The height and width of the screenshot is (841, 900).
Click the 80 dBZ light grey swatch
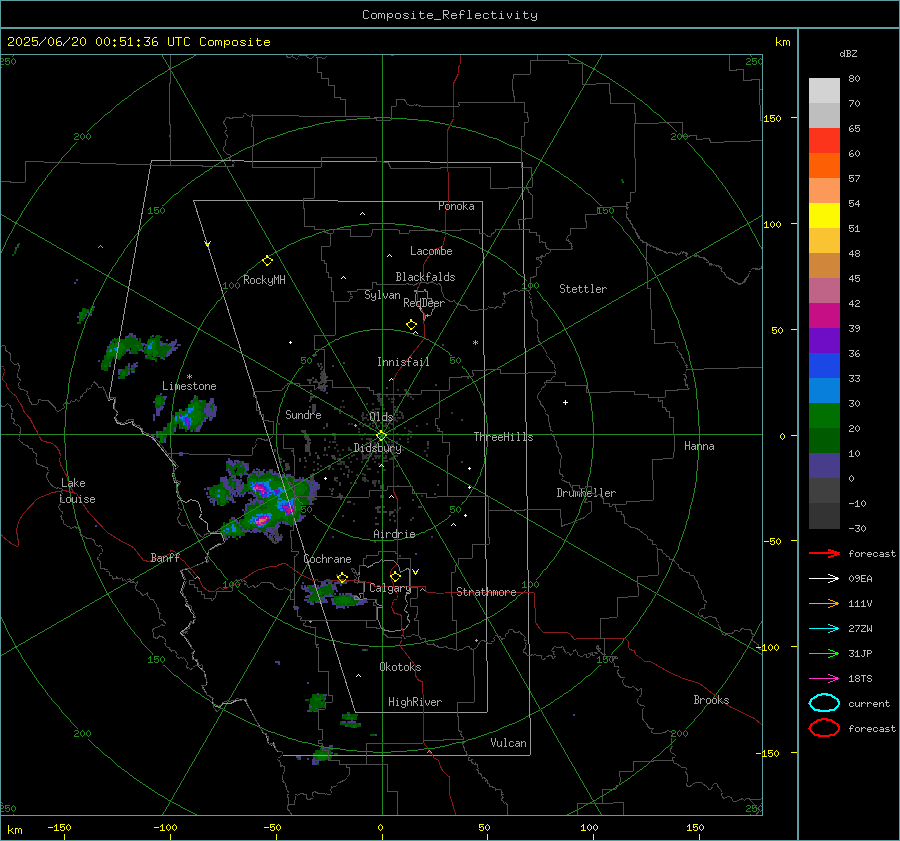(x=824, y=91)
